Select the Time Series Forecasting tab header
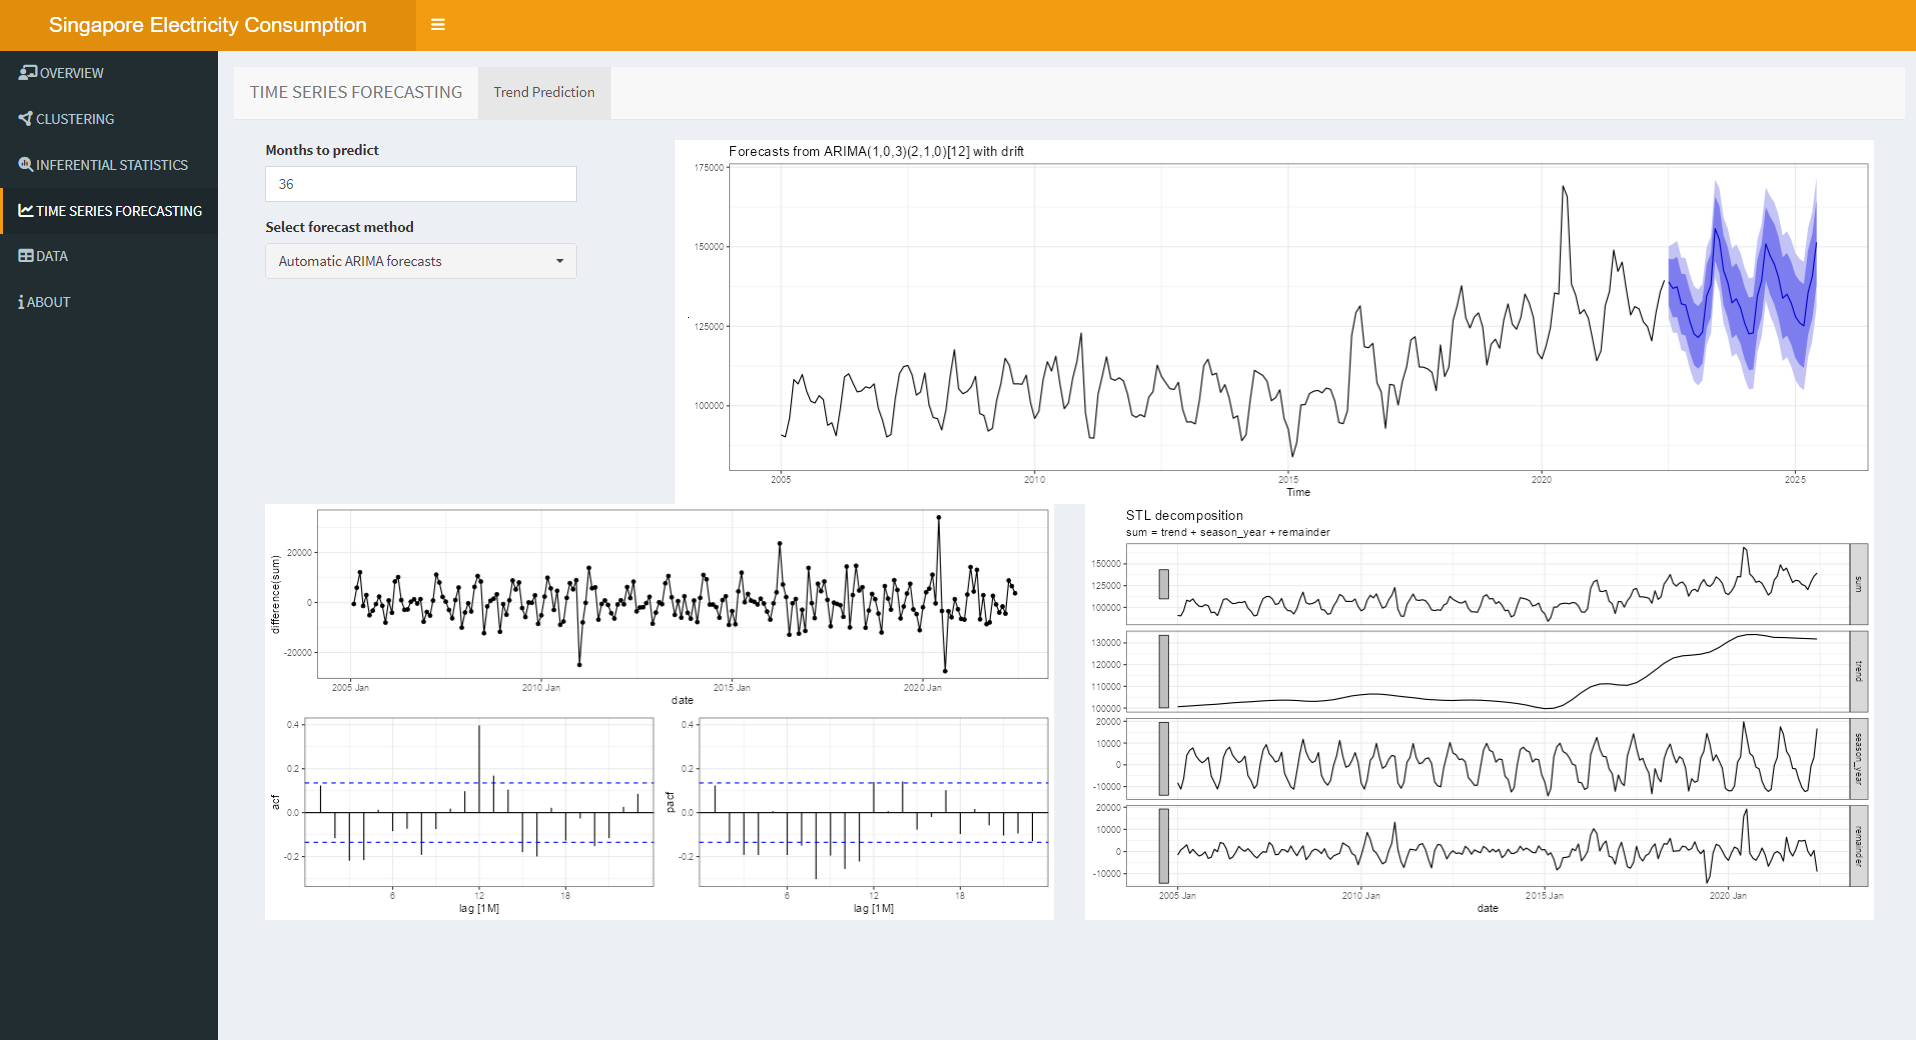This screenshot has width=1916, height=1040. click(356, 92)
